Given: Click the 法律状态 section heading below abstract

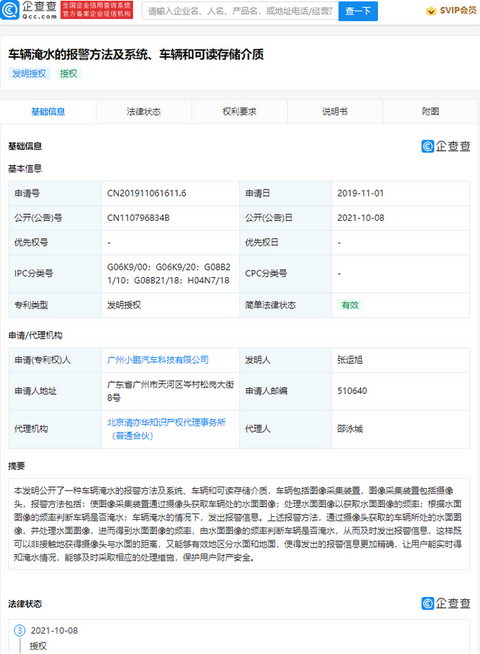Looking at the screenshot, I should pos(25,604).
